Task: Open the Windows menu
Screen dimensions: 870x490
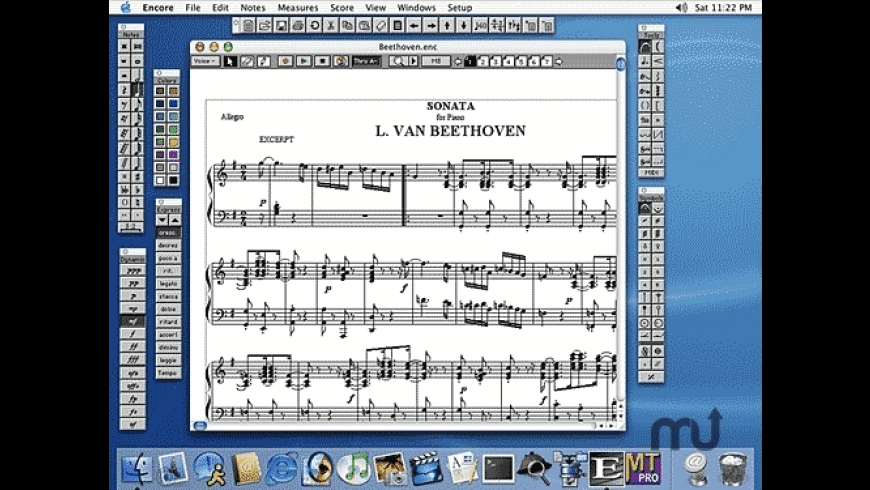Action: 417,8
